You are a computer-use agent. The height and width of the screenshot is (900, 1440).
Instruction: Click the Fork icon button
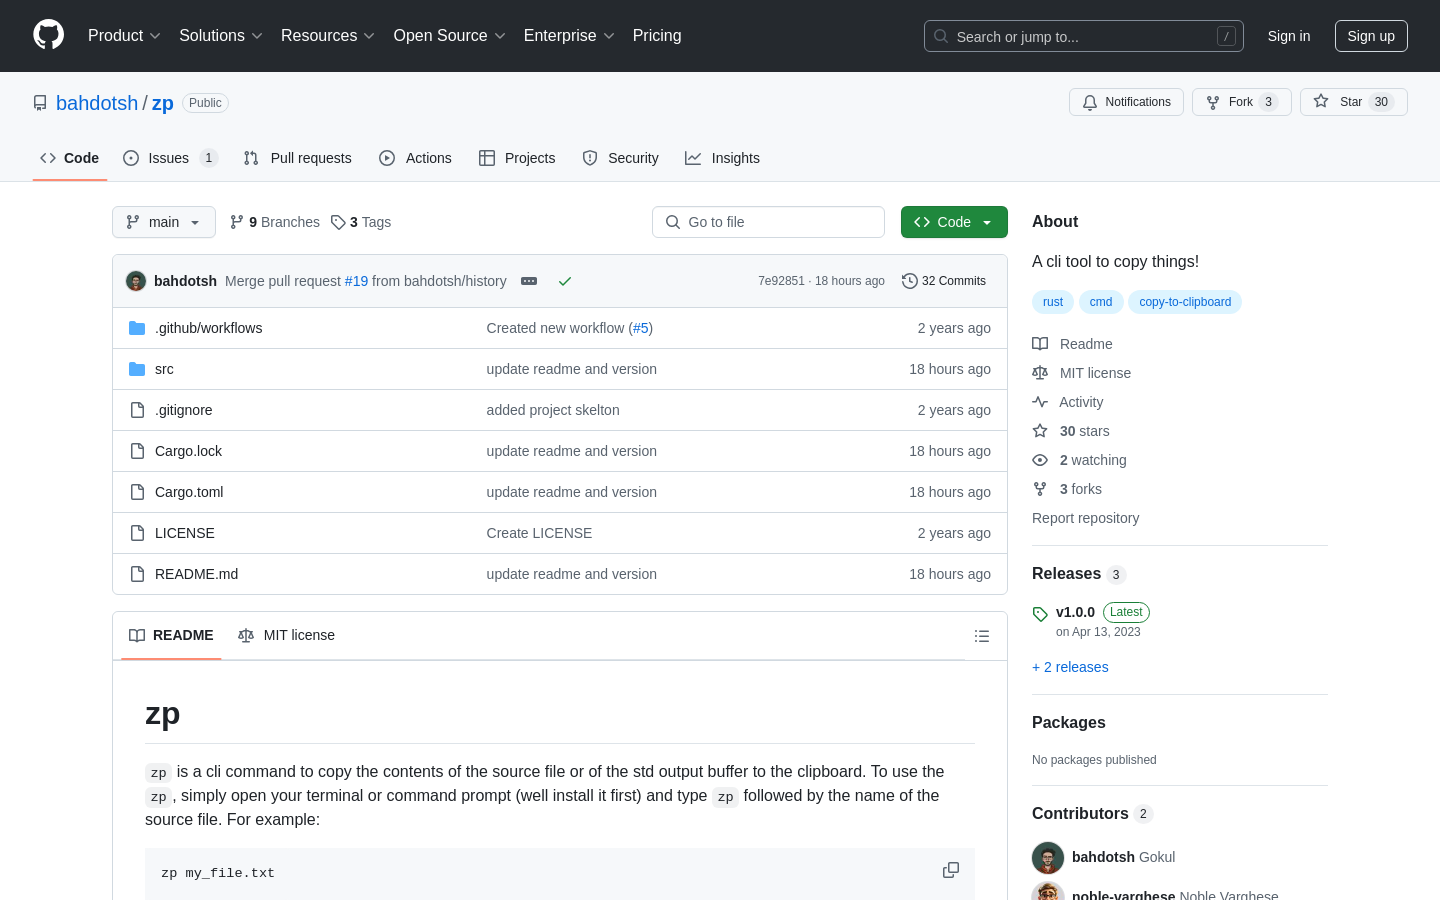pos(1242,102)
